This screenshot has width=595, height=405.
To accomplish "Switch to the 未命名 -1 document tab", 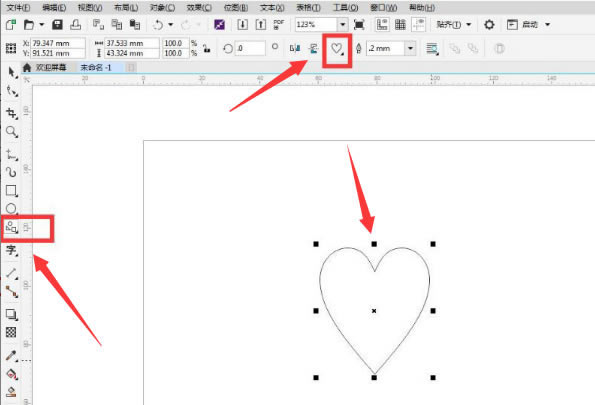I will [96, 68].
